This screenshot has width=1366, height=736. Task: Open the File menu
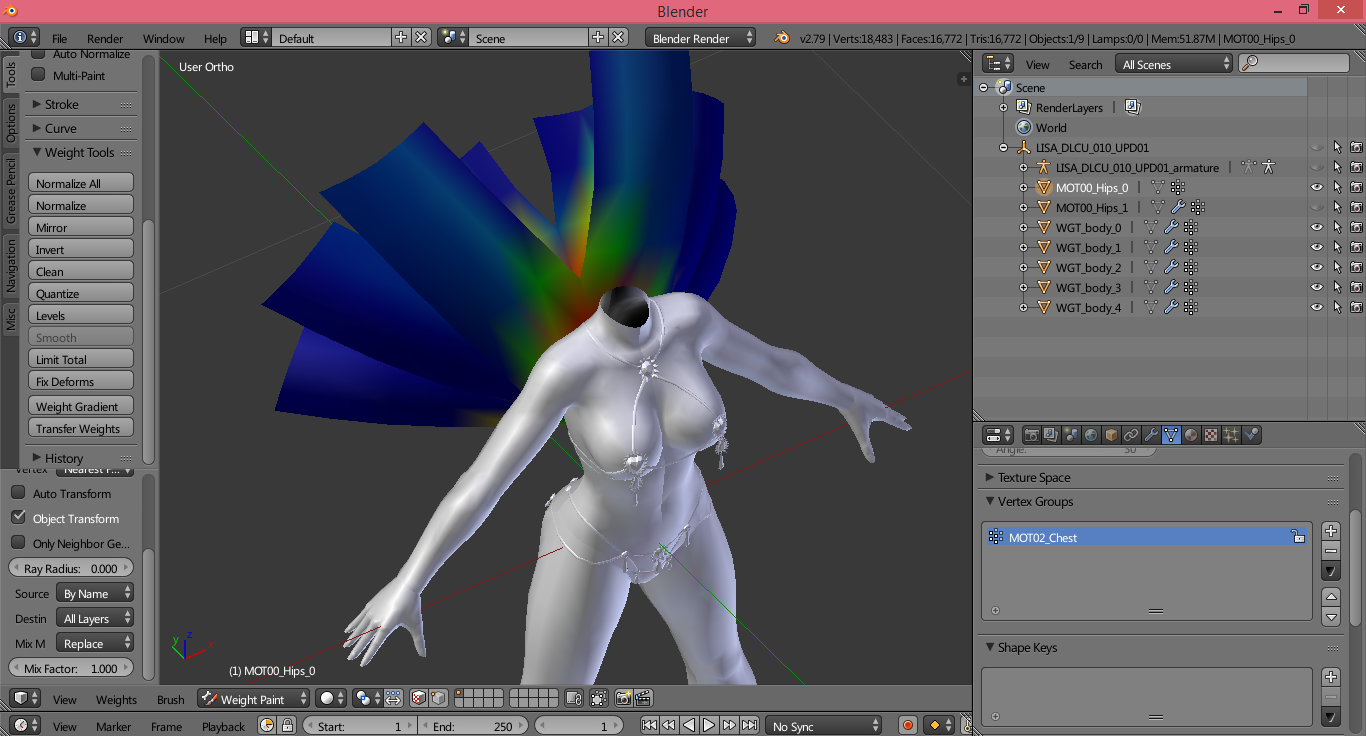tap(59, 38)
